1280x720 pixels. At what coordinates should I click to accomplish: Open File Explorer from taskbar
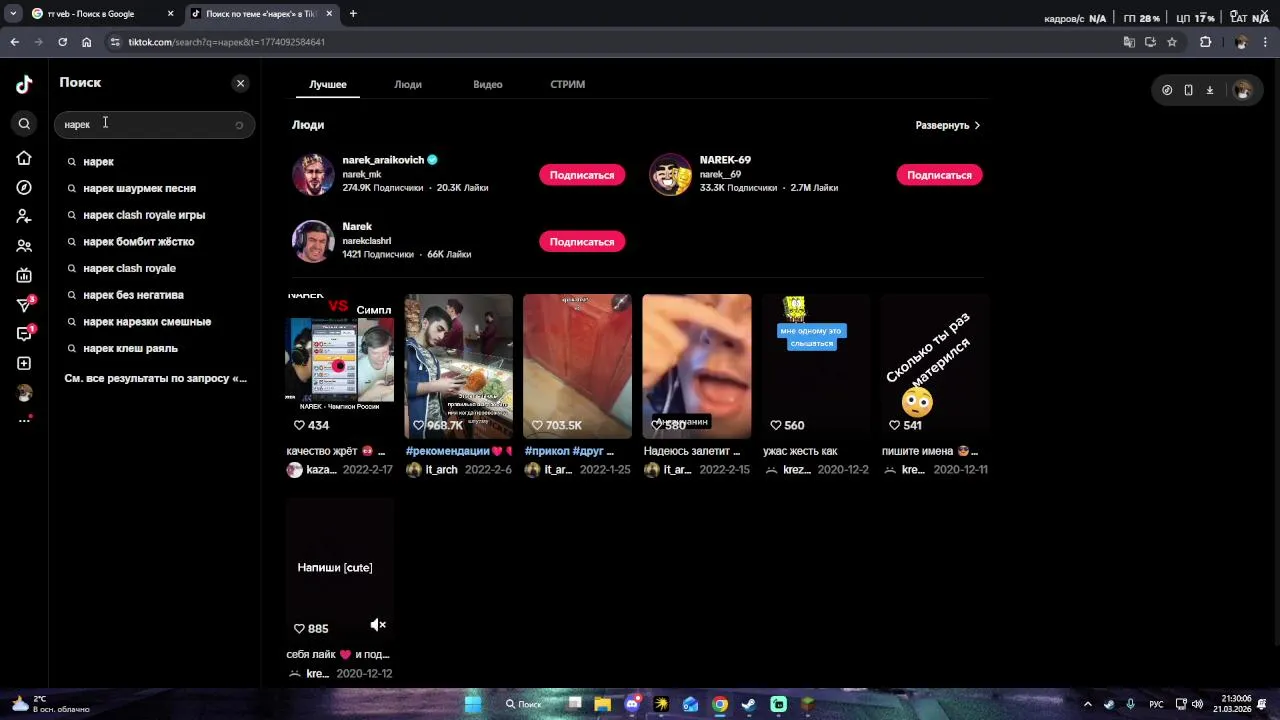click(602, 704)
